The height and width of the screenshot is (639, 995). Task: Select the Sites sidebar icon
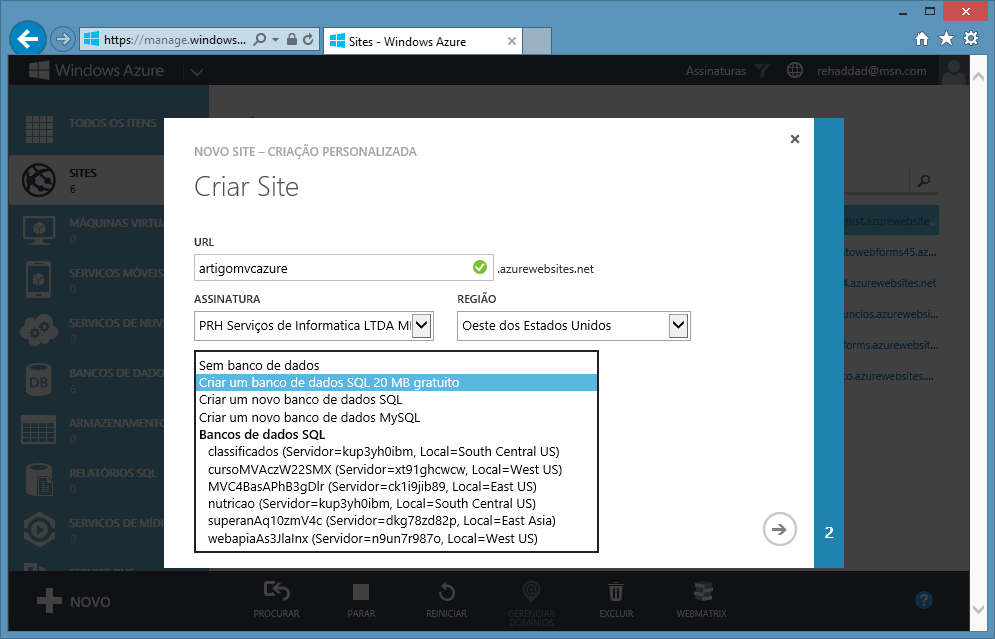point(39,180)
